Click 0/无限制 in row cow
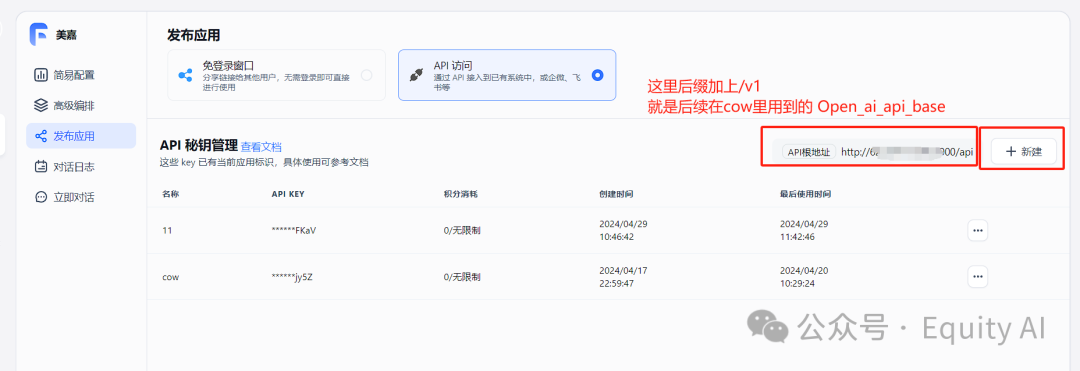The height and width of the screenshot is (371, 1080). [x=462, y=277]
